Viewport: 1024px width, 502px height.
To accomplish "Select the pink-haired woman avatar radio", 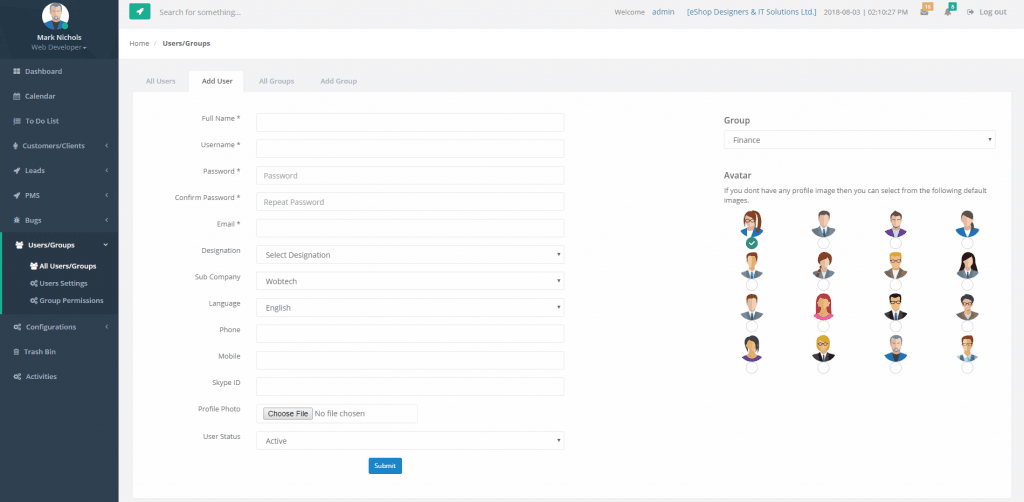I will point(823,326).
